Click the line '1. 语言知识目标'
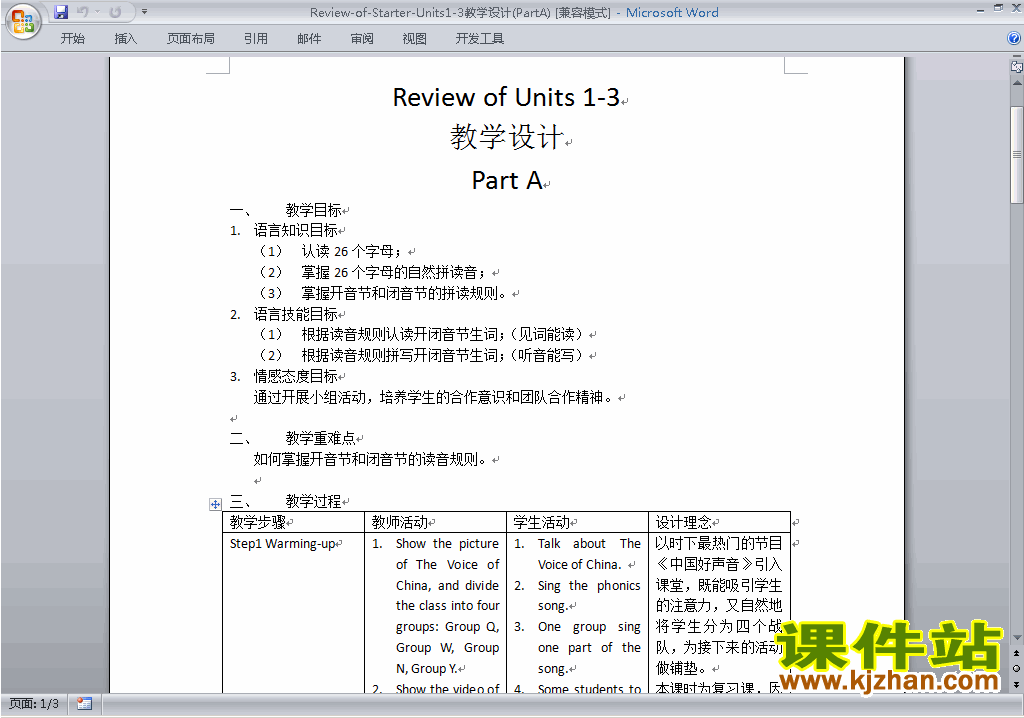The height and width of the screenshot is (718, 1024). [x=283, y=231]
